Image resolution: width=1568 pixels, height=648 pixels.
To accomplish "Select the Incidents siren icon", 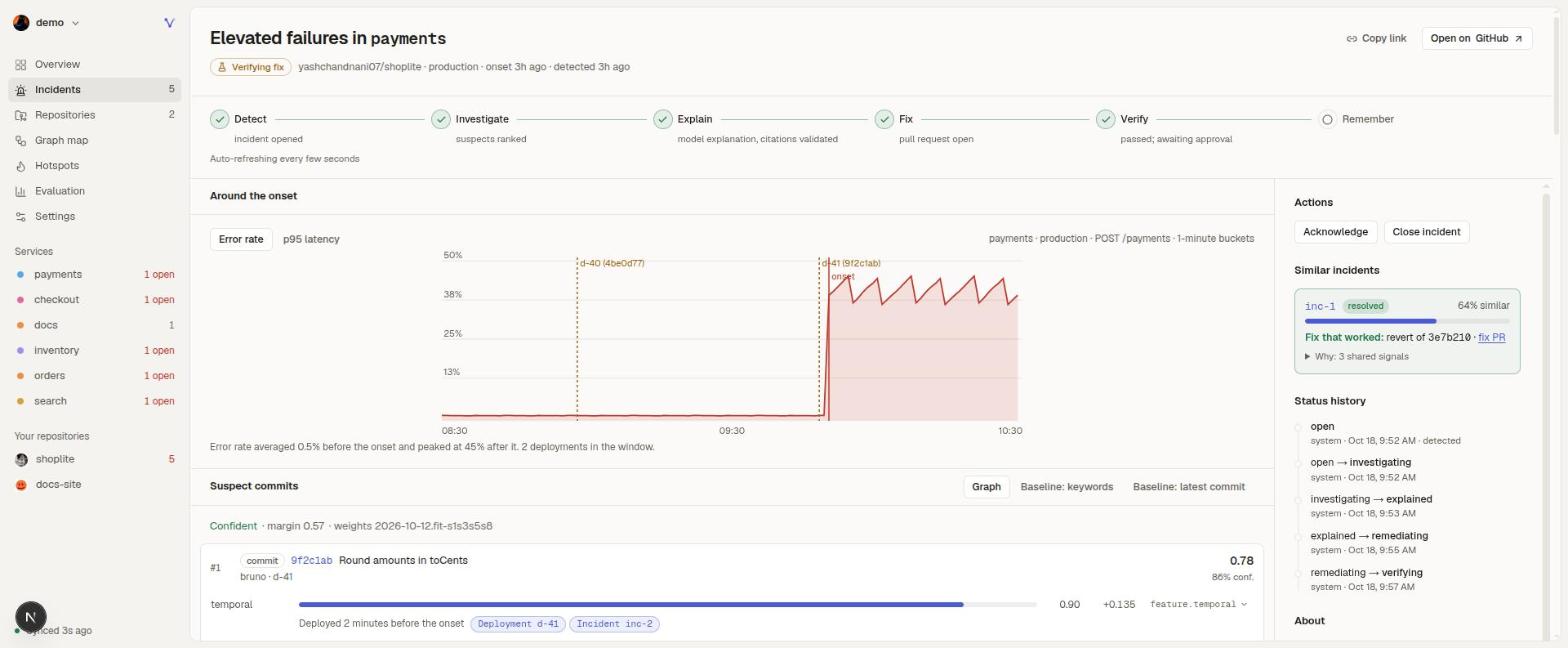I will point(20,90).
